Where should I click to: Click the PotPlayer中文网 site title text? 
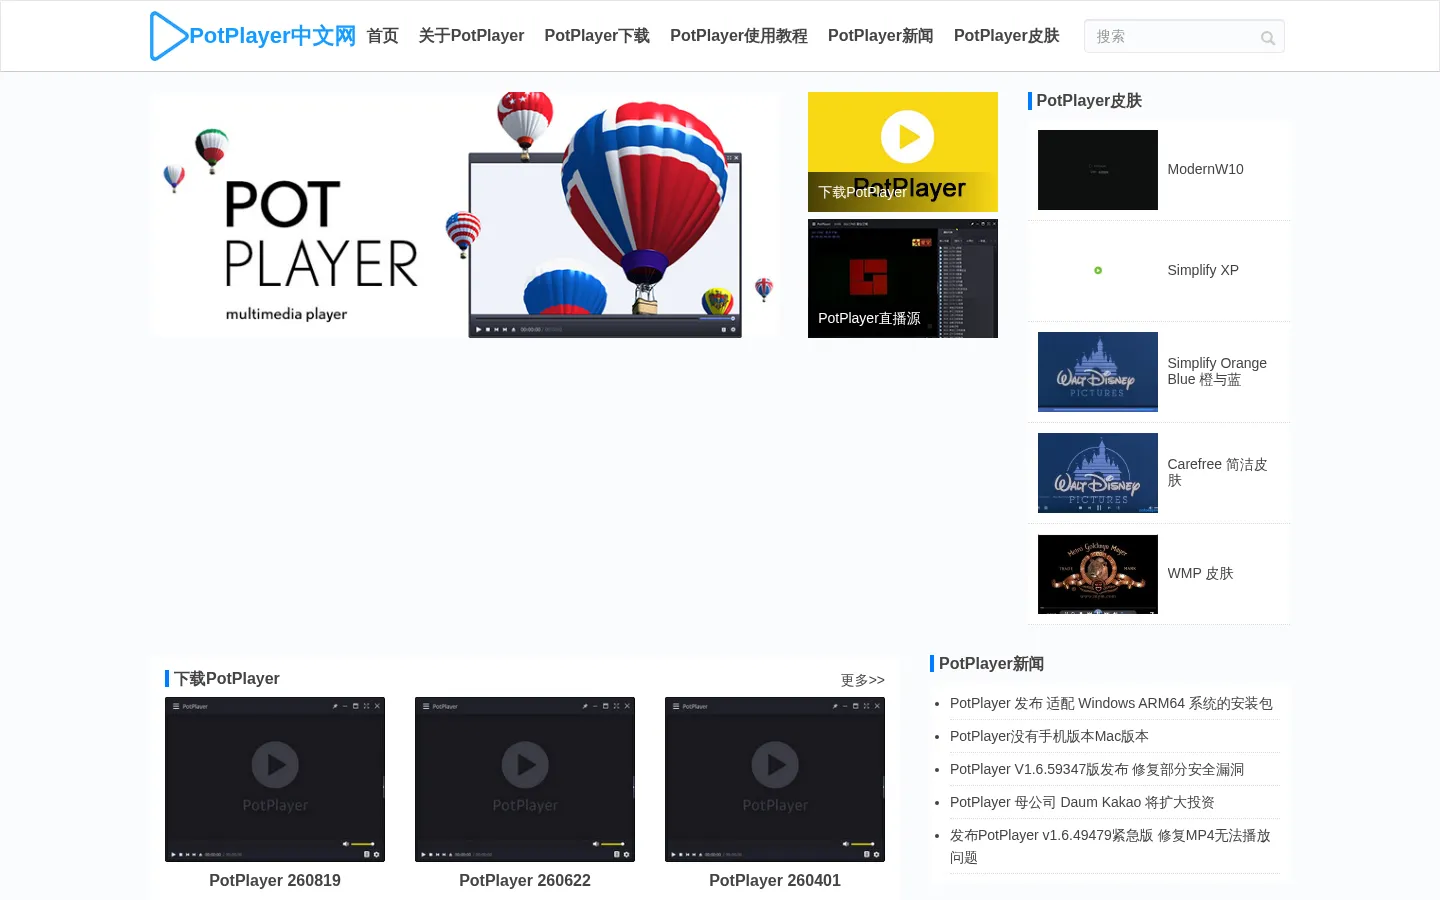pyautogui.click(x=272, y=36)
